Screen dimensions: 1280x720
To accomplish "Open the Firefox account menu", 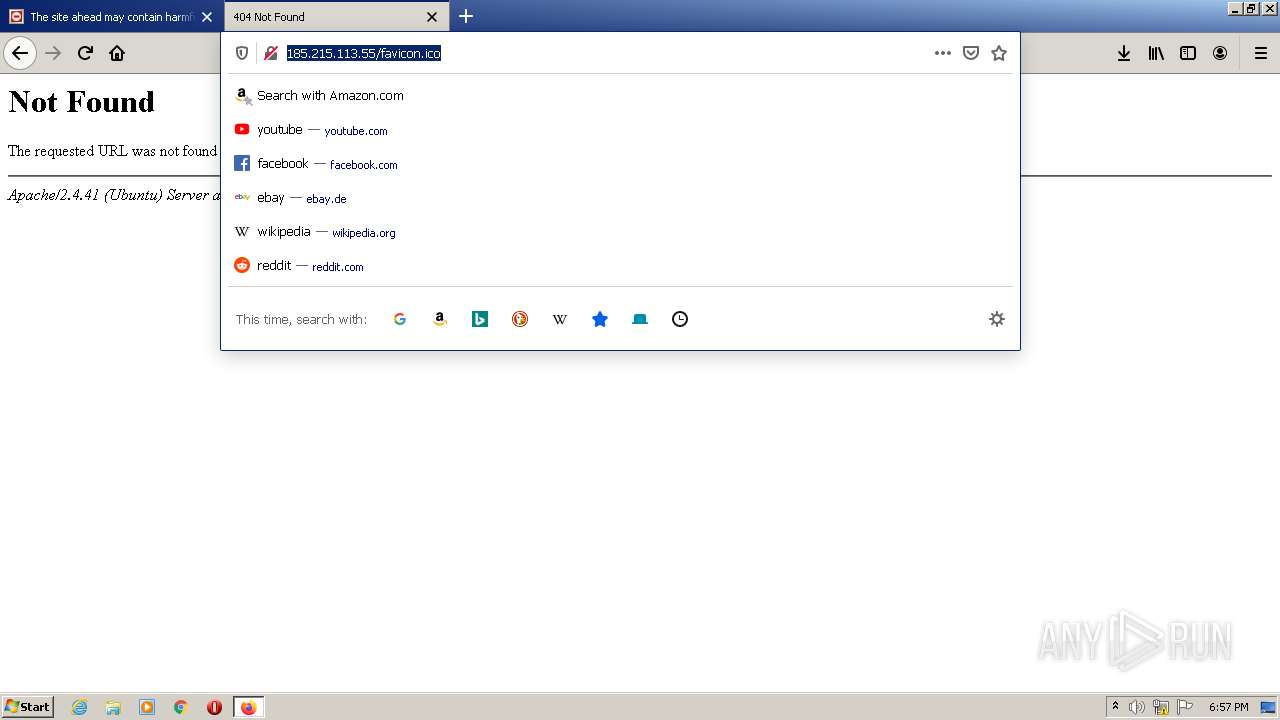I will (x=1220, y=53).
